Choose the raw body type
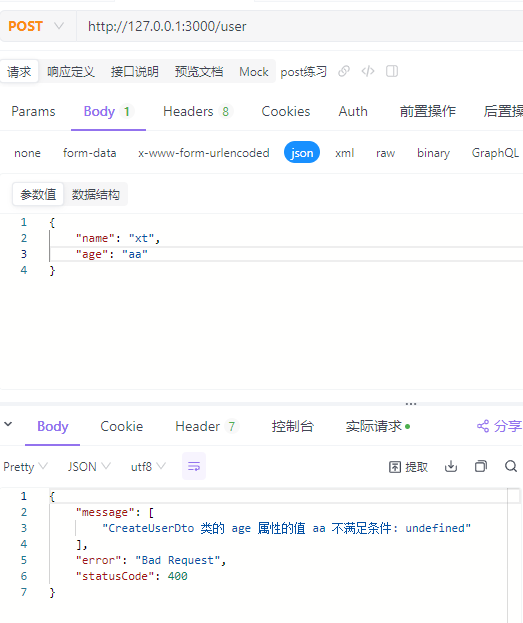The width and height of the screenshot is (523, 623). pyautogui.click(x=385, y=153)
